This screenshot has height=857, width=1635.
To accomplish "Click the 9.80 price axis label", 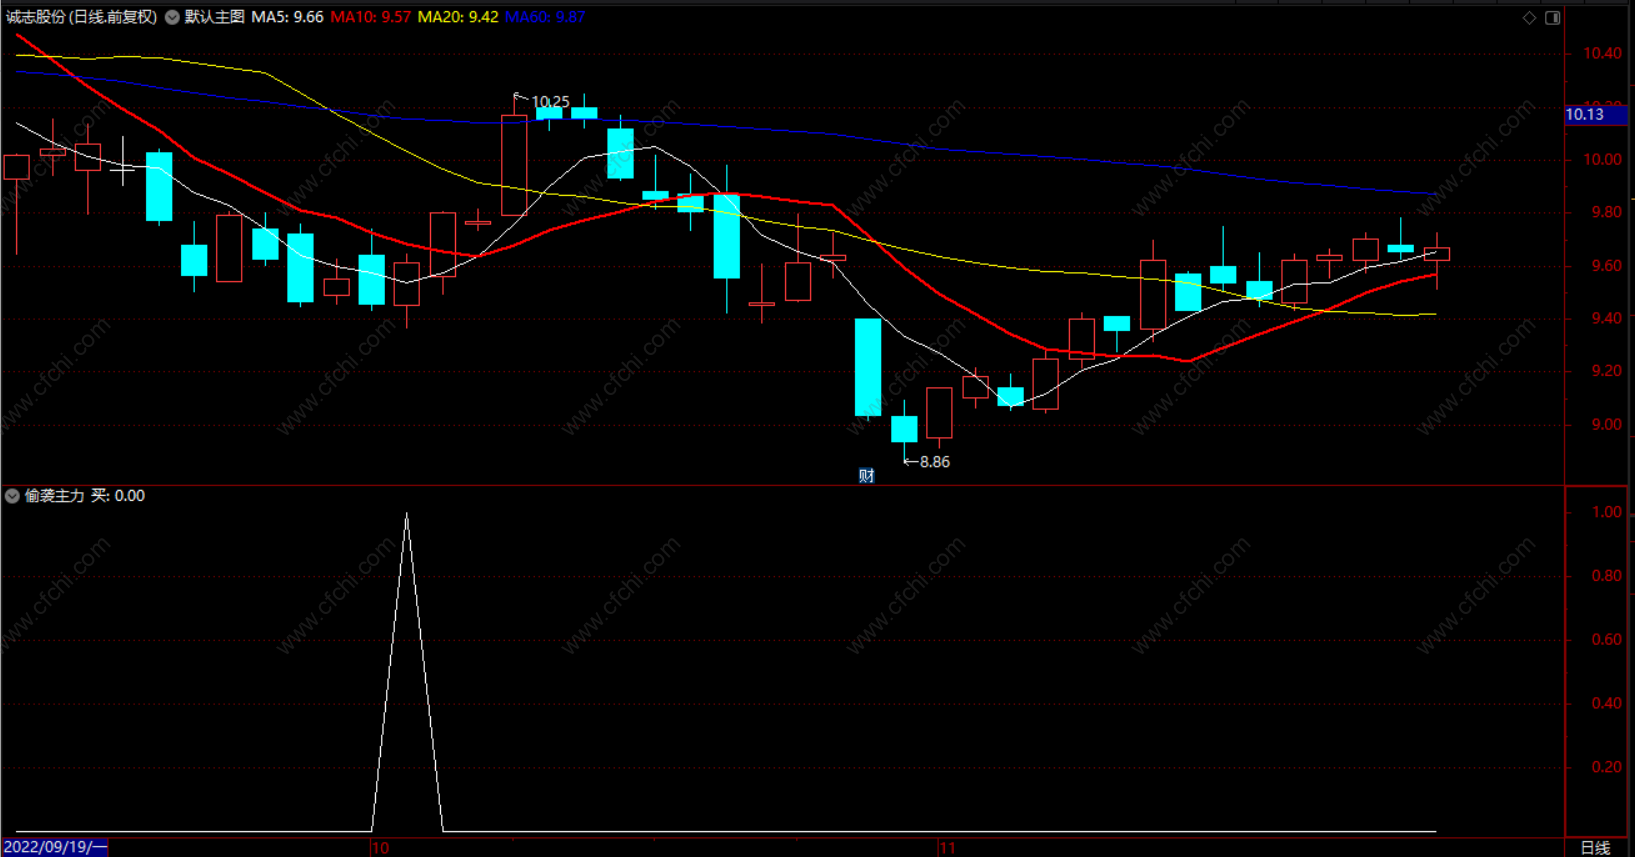I will [x=1606, y=213].
